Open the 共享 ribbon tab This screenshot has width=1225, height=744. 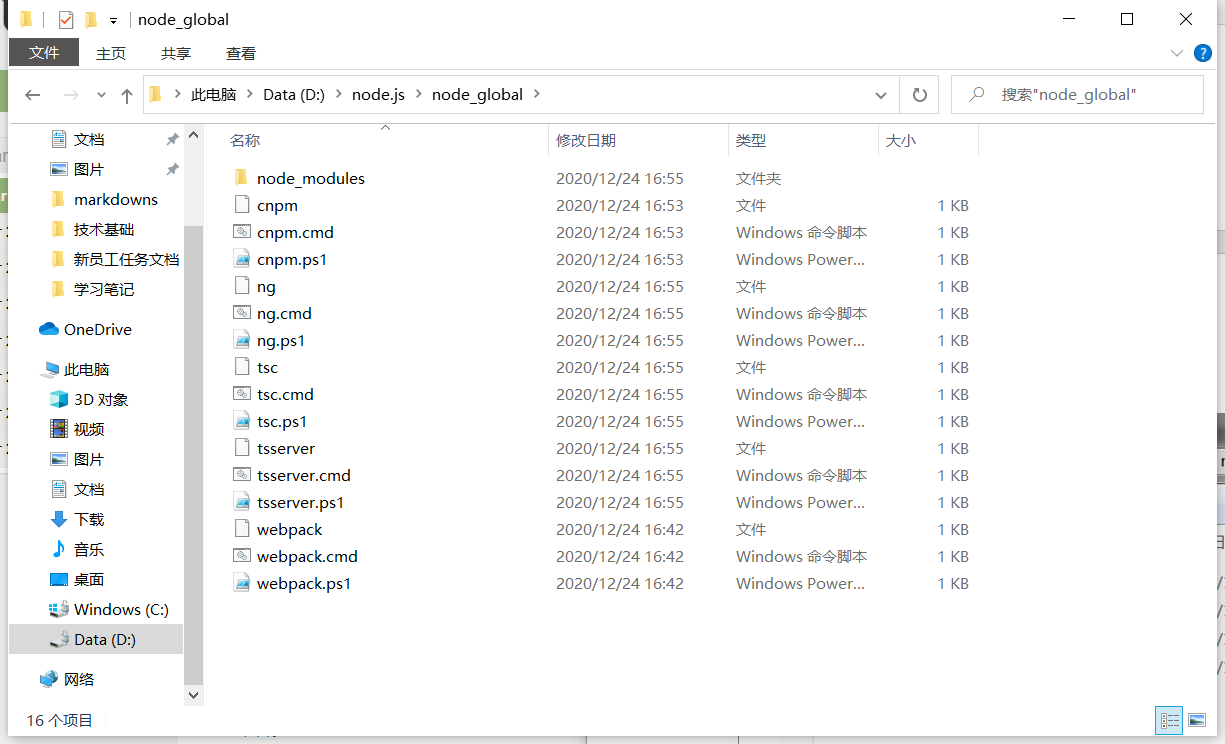176,53
